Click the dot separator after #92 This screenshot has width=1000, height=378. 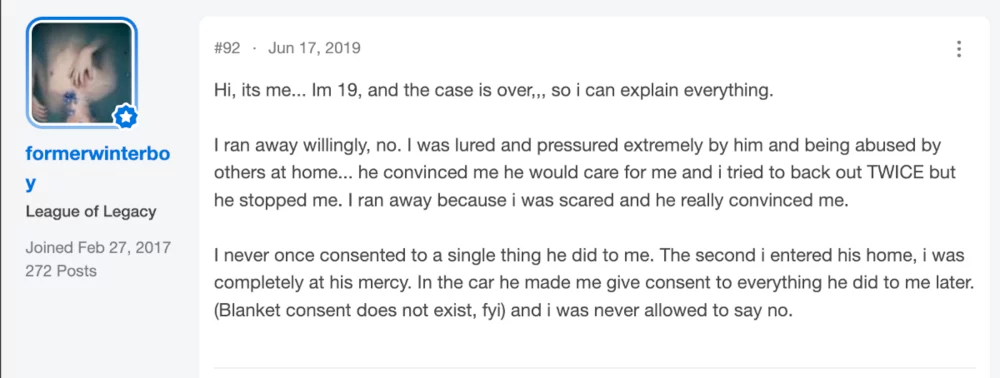click(254, 48)
